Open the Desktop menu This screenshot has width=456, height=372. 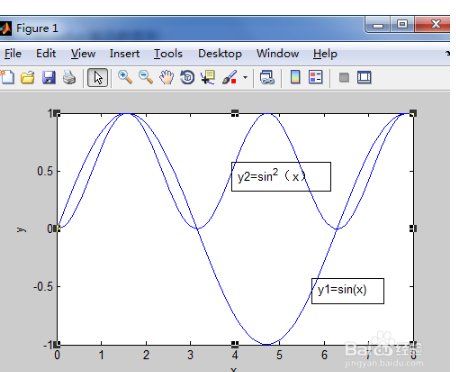pyautogui.click(x=220, y=54)
